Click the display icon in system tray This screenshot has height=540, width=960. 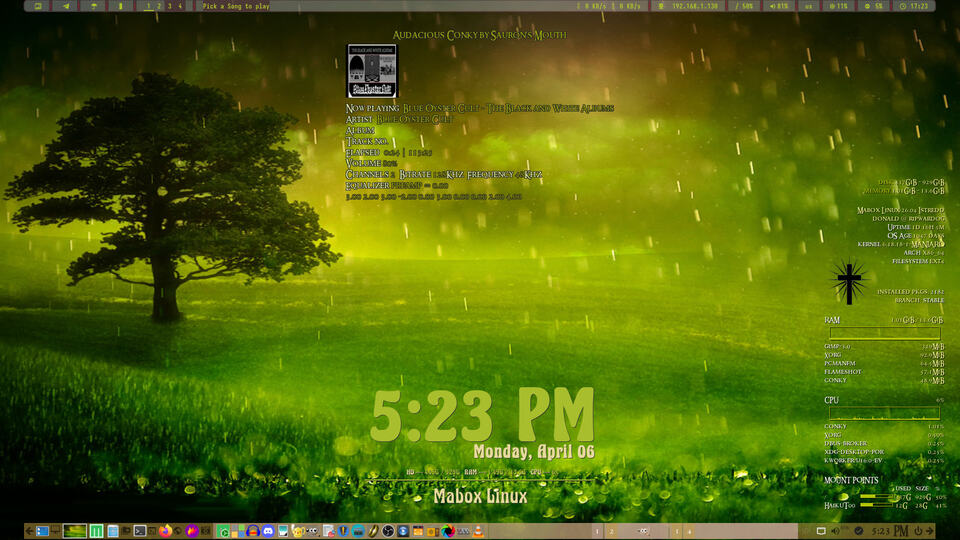[822, 531]
